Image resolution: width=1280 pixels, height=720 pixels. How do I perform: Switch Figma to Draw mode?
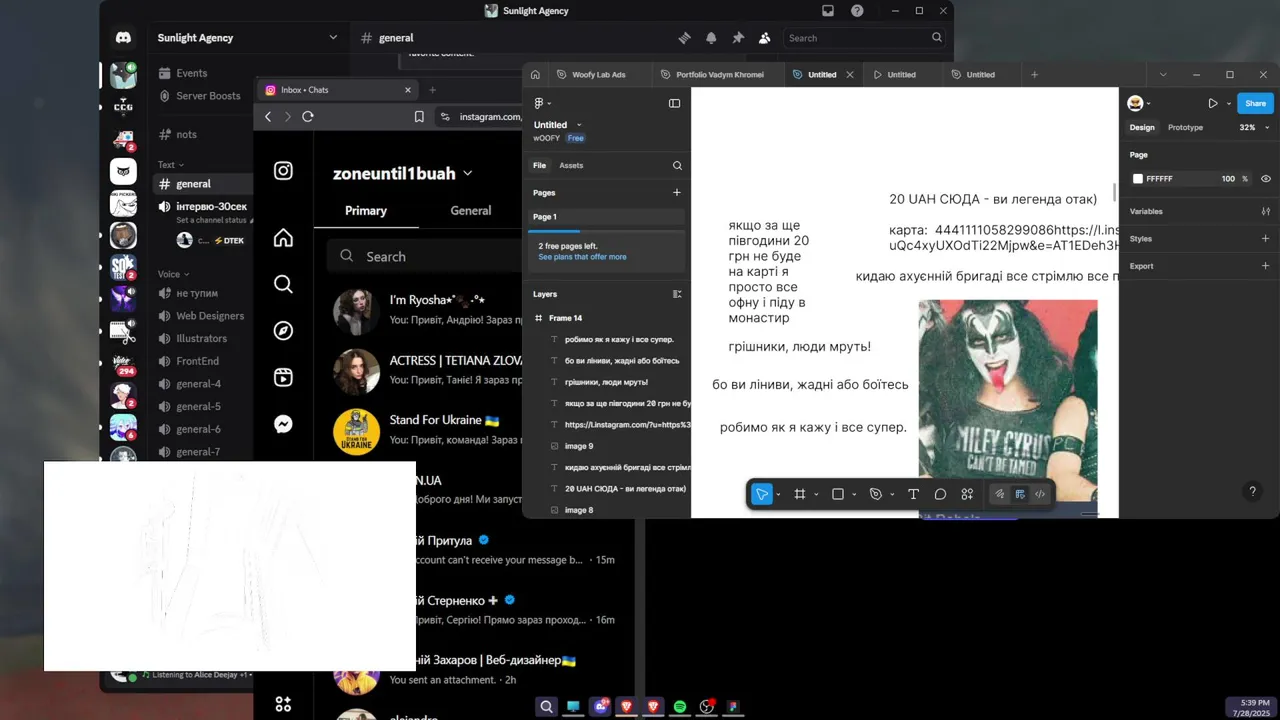[x=999, y=494]
